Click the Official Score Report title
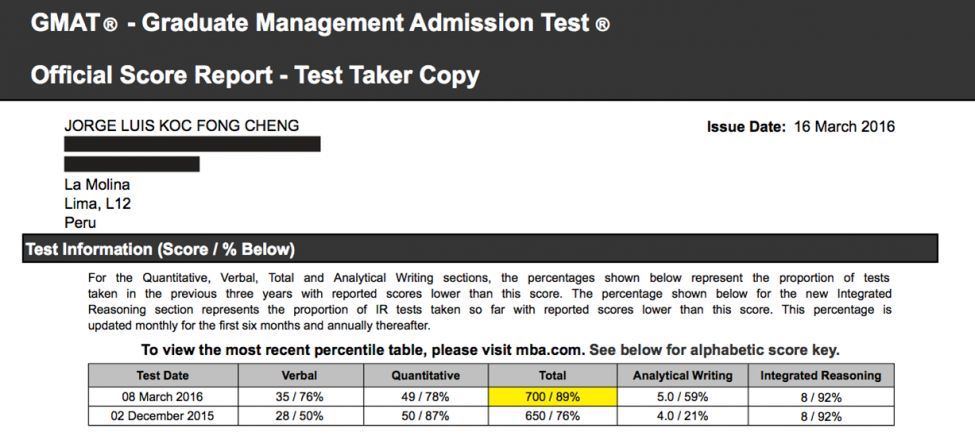 [255, 75]
